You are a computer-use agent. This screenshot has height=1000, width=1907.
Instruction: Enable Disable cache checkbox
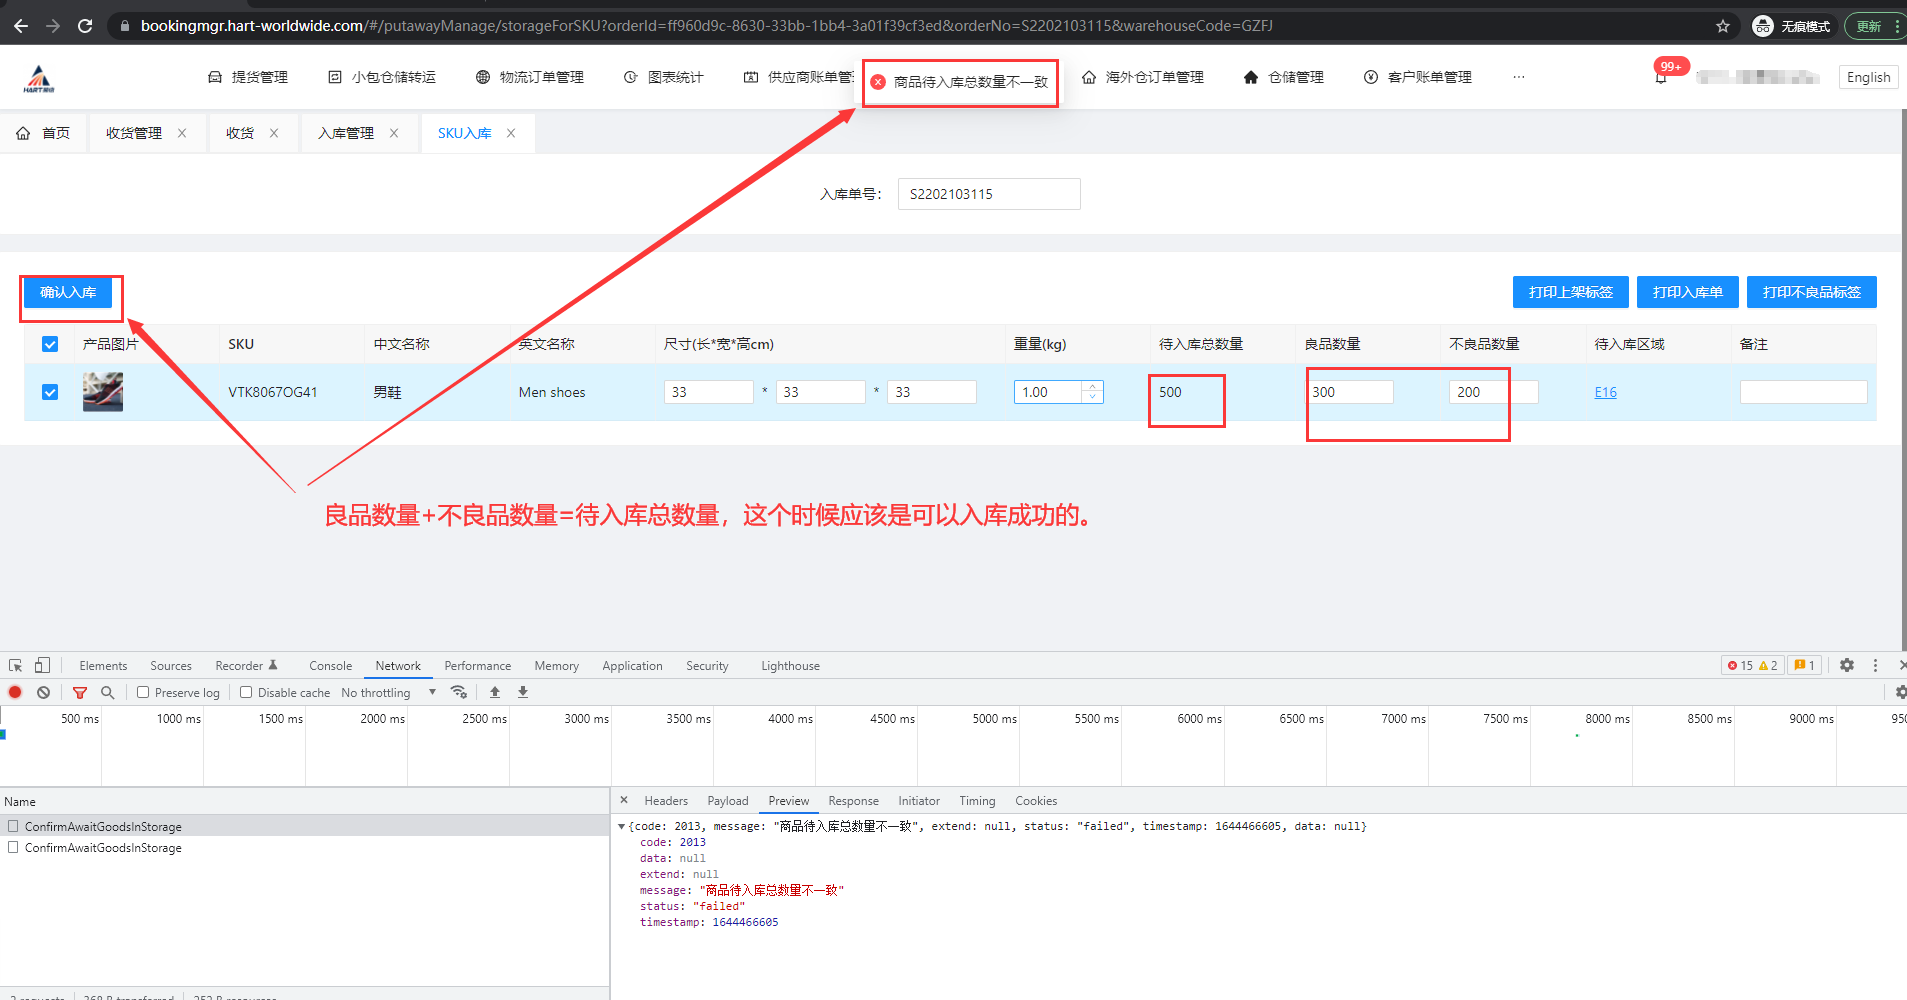pyautogui.click(x=246, y=692)
